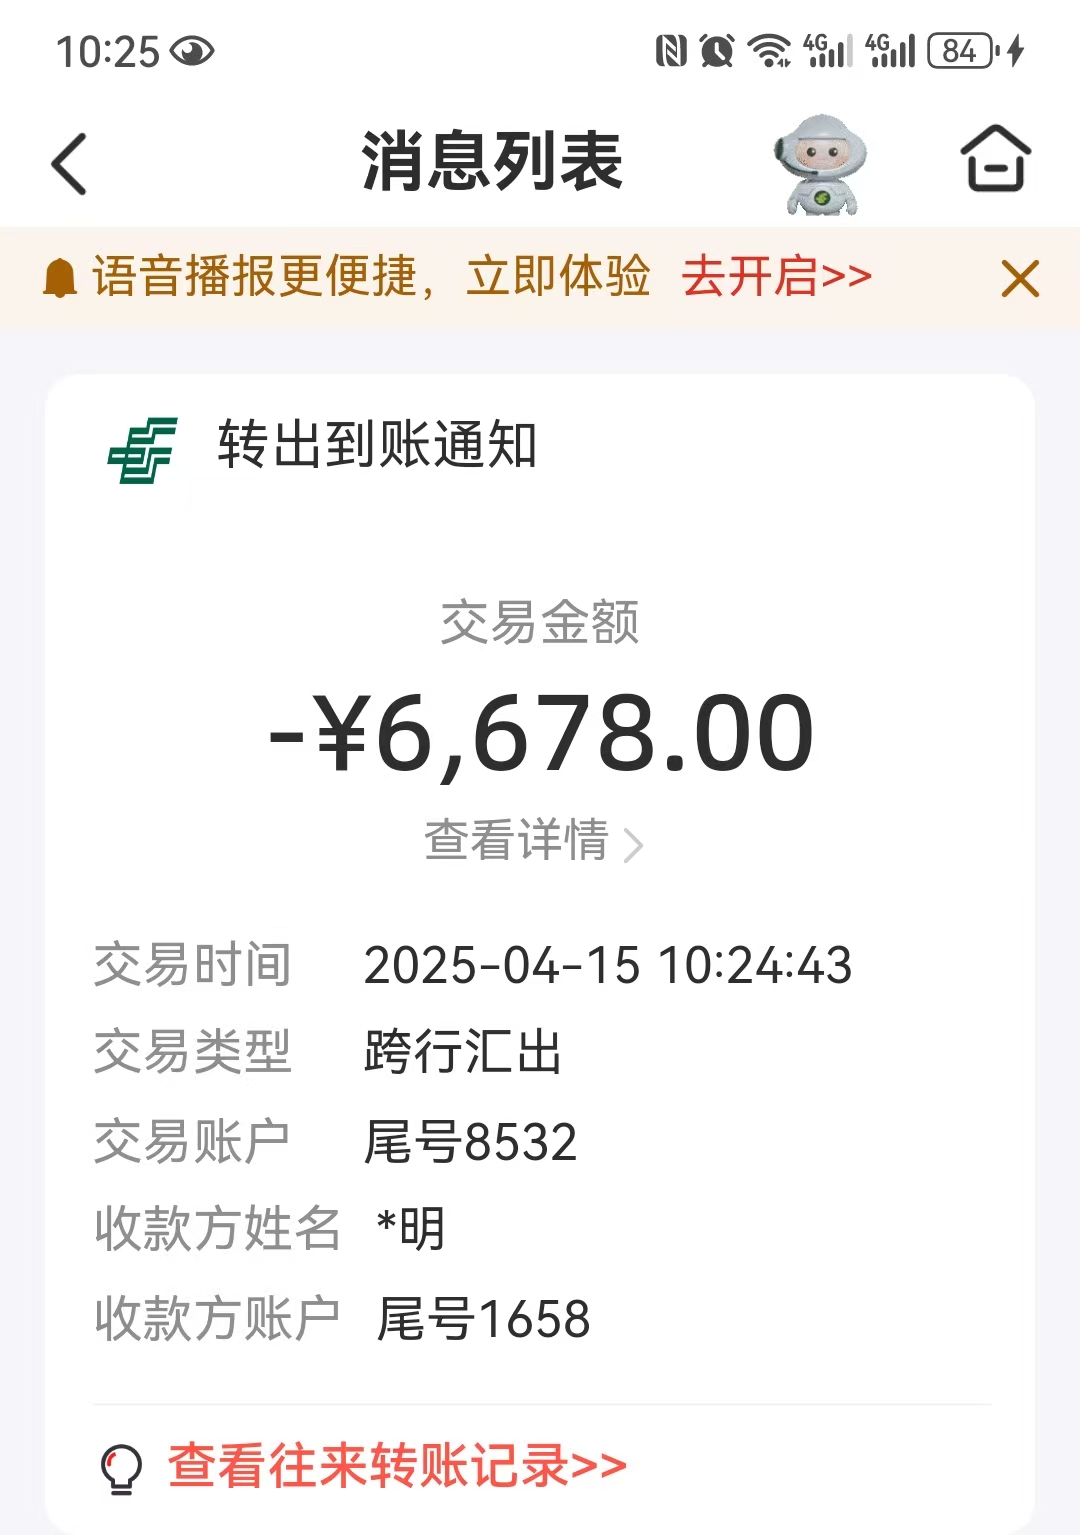Tap the 消息列表 page title
1080x1535 pixels.
click(492, 161)
